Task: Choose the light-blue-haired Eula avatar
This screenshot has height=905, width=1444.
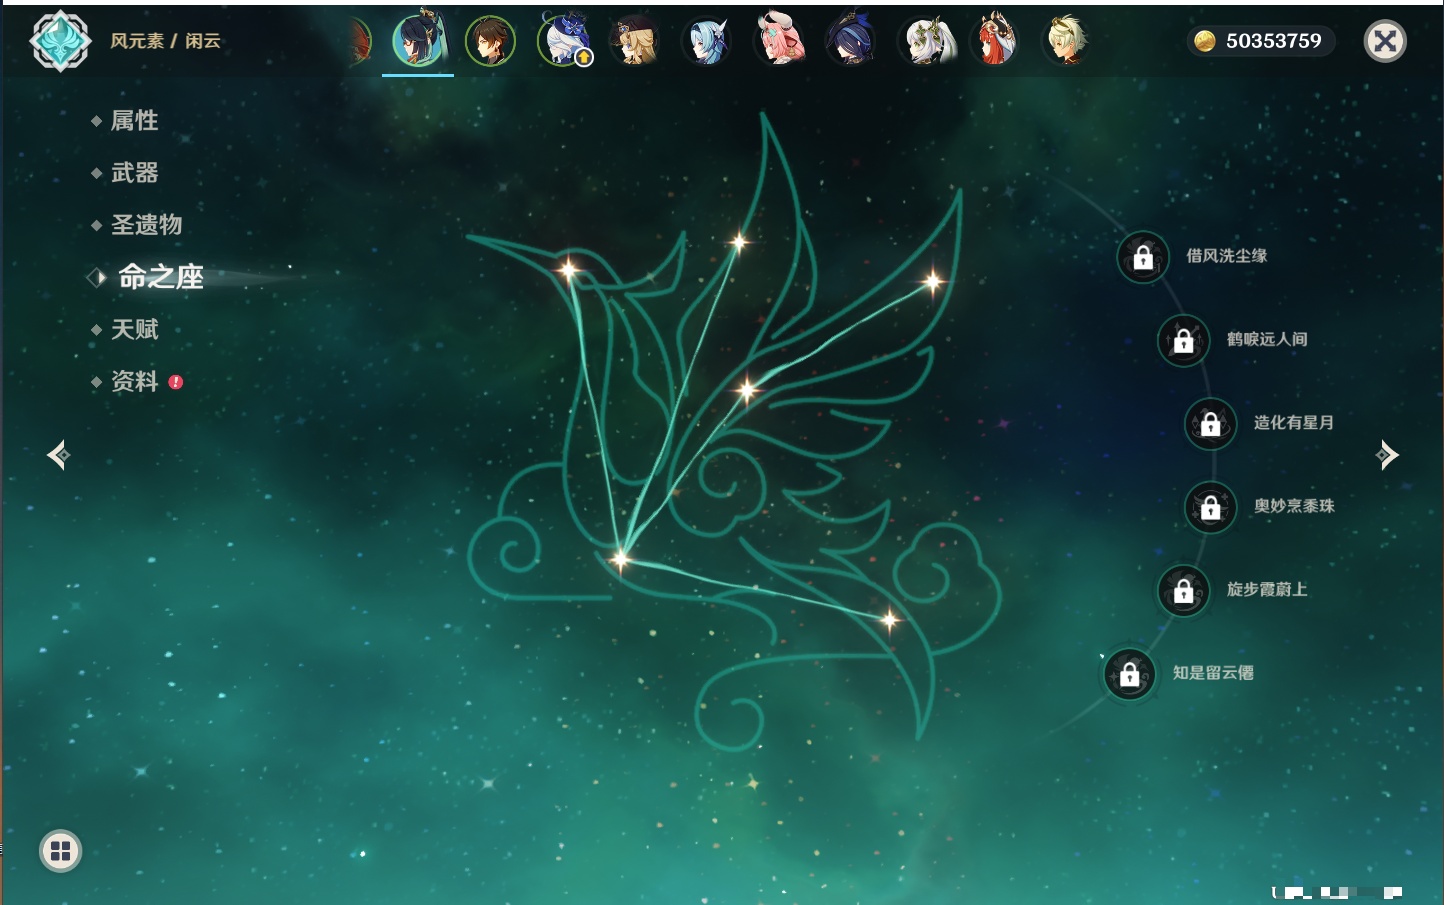Action: pyautogui.click(x=707, y=41)
